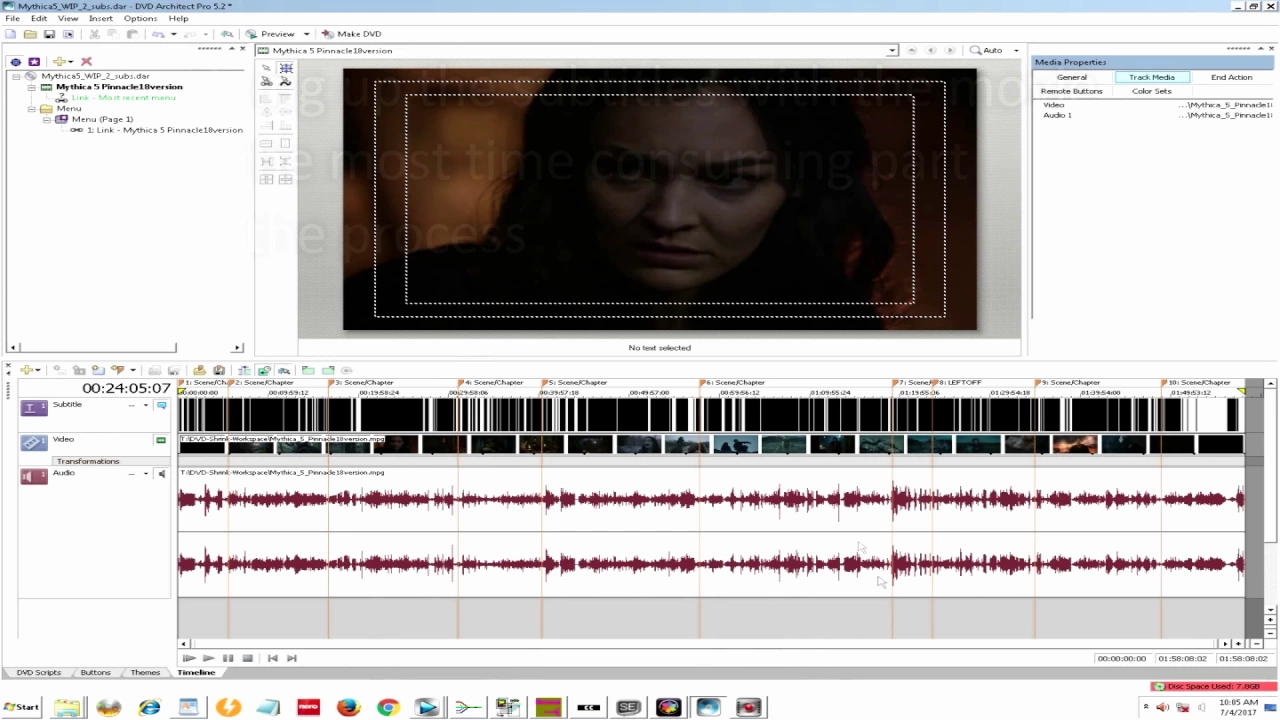The image size is (1280, 720).
Task: Click the 6: Scene/Chapter marker
Action: [x=733, y=383]
